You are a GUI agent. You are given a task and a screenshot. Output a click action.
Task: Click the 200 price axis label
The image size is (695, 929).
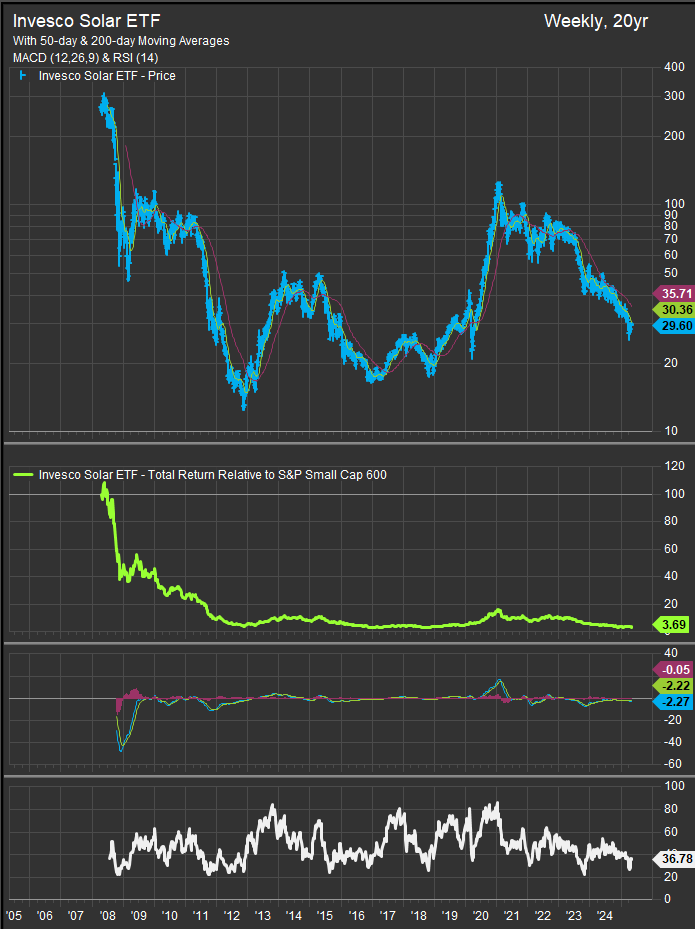point(674,136)
